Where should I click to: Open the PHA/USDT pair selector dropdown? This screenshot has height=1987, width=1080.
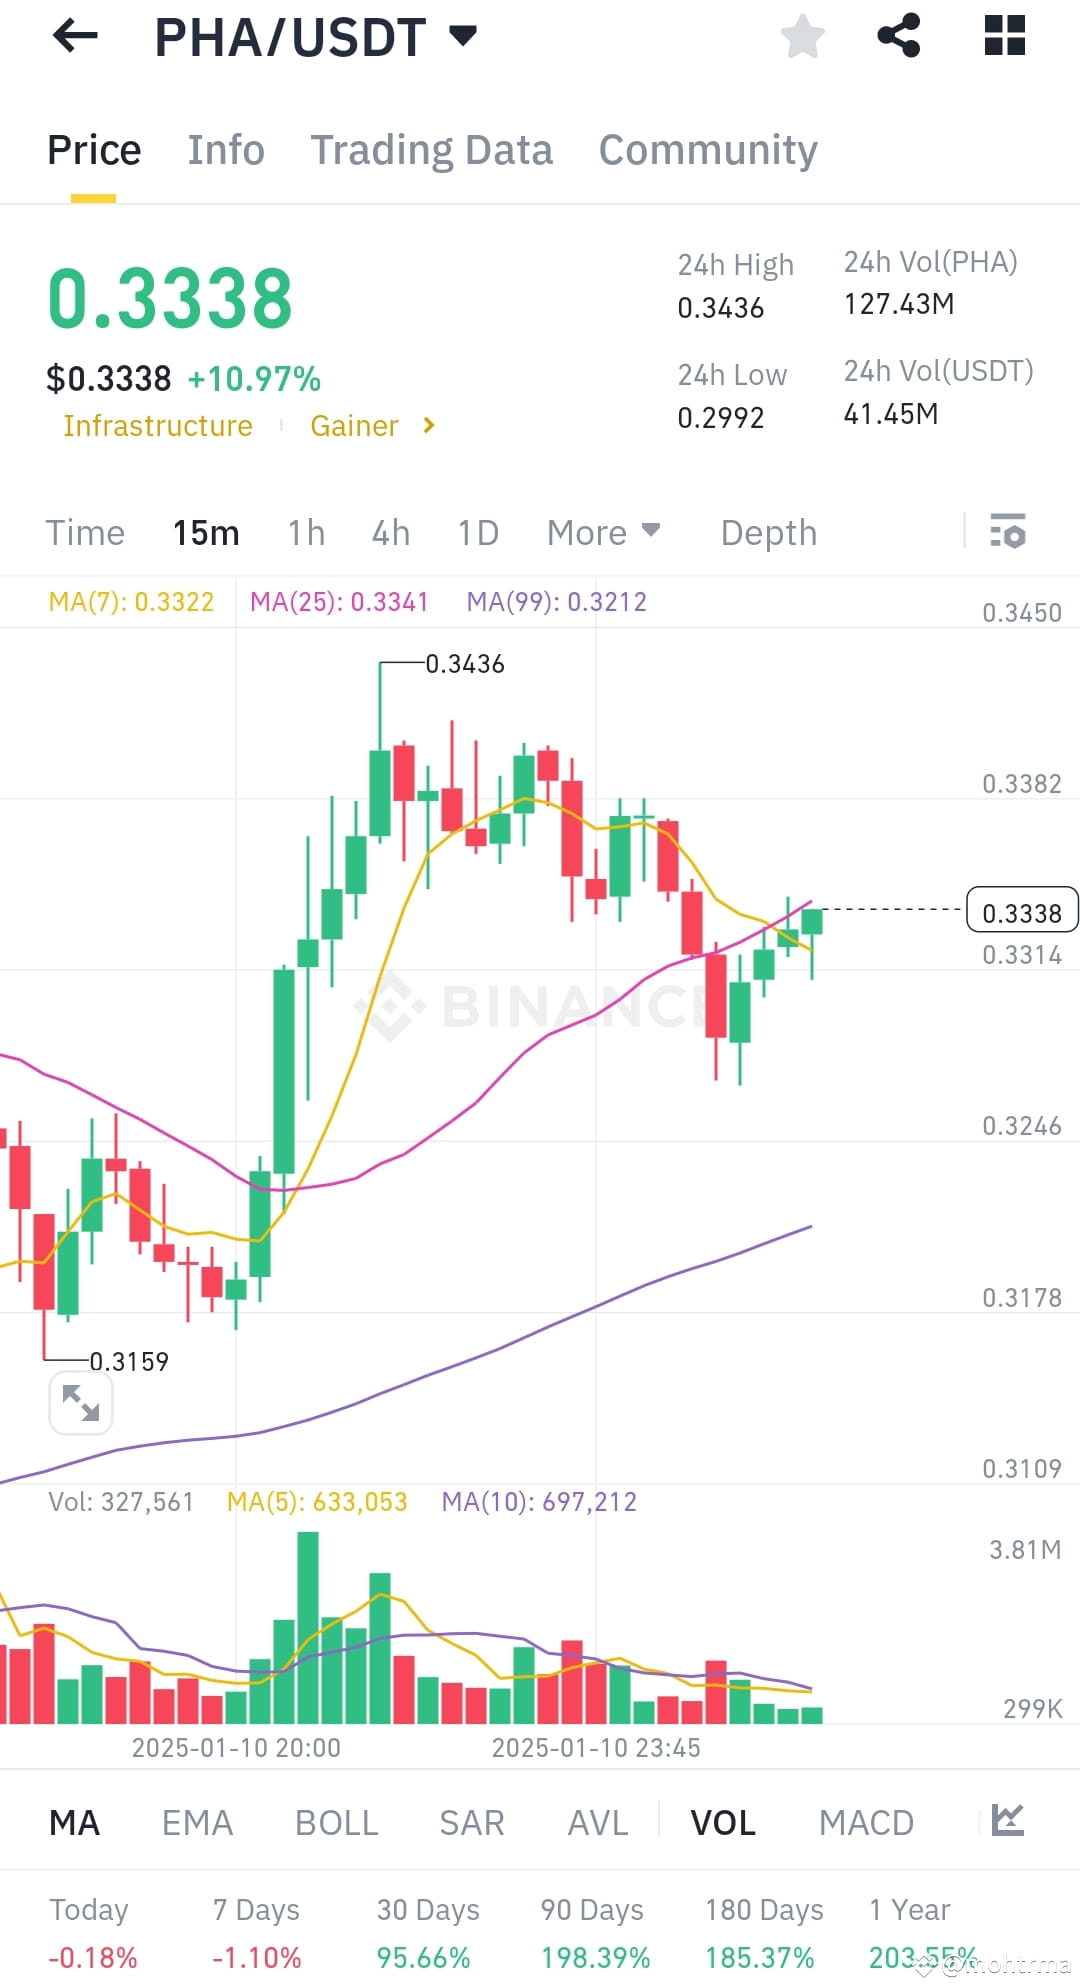(x=461, y=36)
